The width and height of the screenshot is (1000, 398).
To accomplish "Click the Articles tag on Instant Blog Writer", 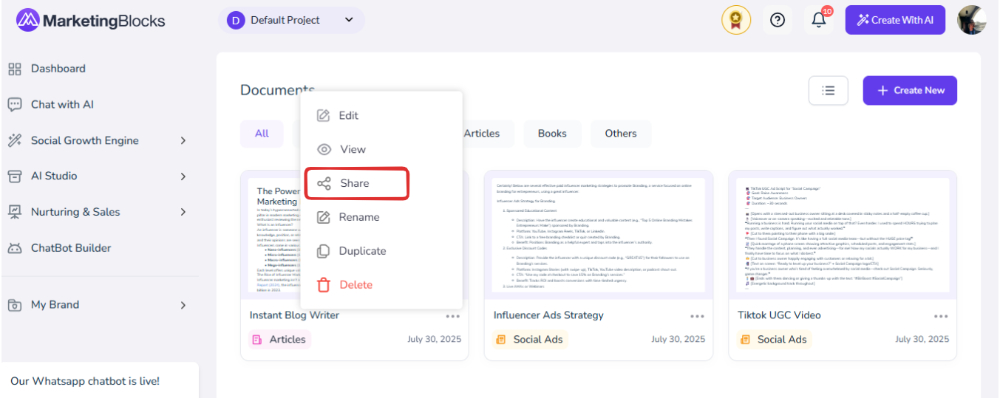I will 280,339.
